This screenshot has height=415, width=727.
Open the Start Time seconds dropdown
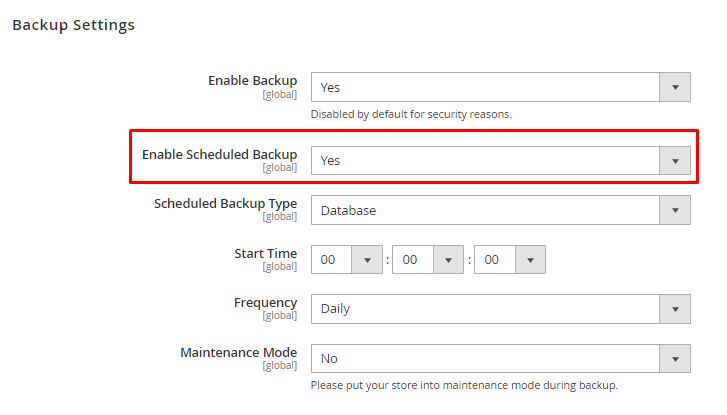pyautogui.click(x=530, y=259)
